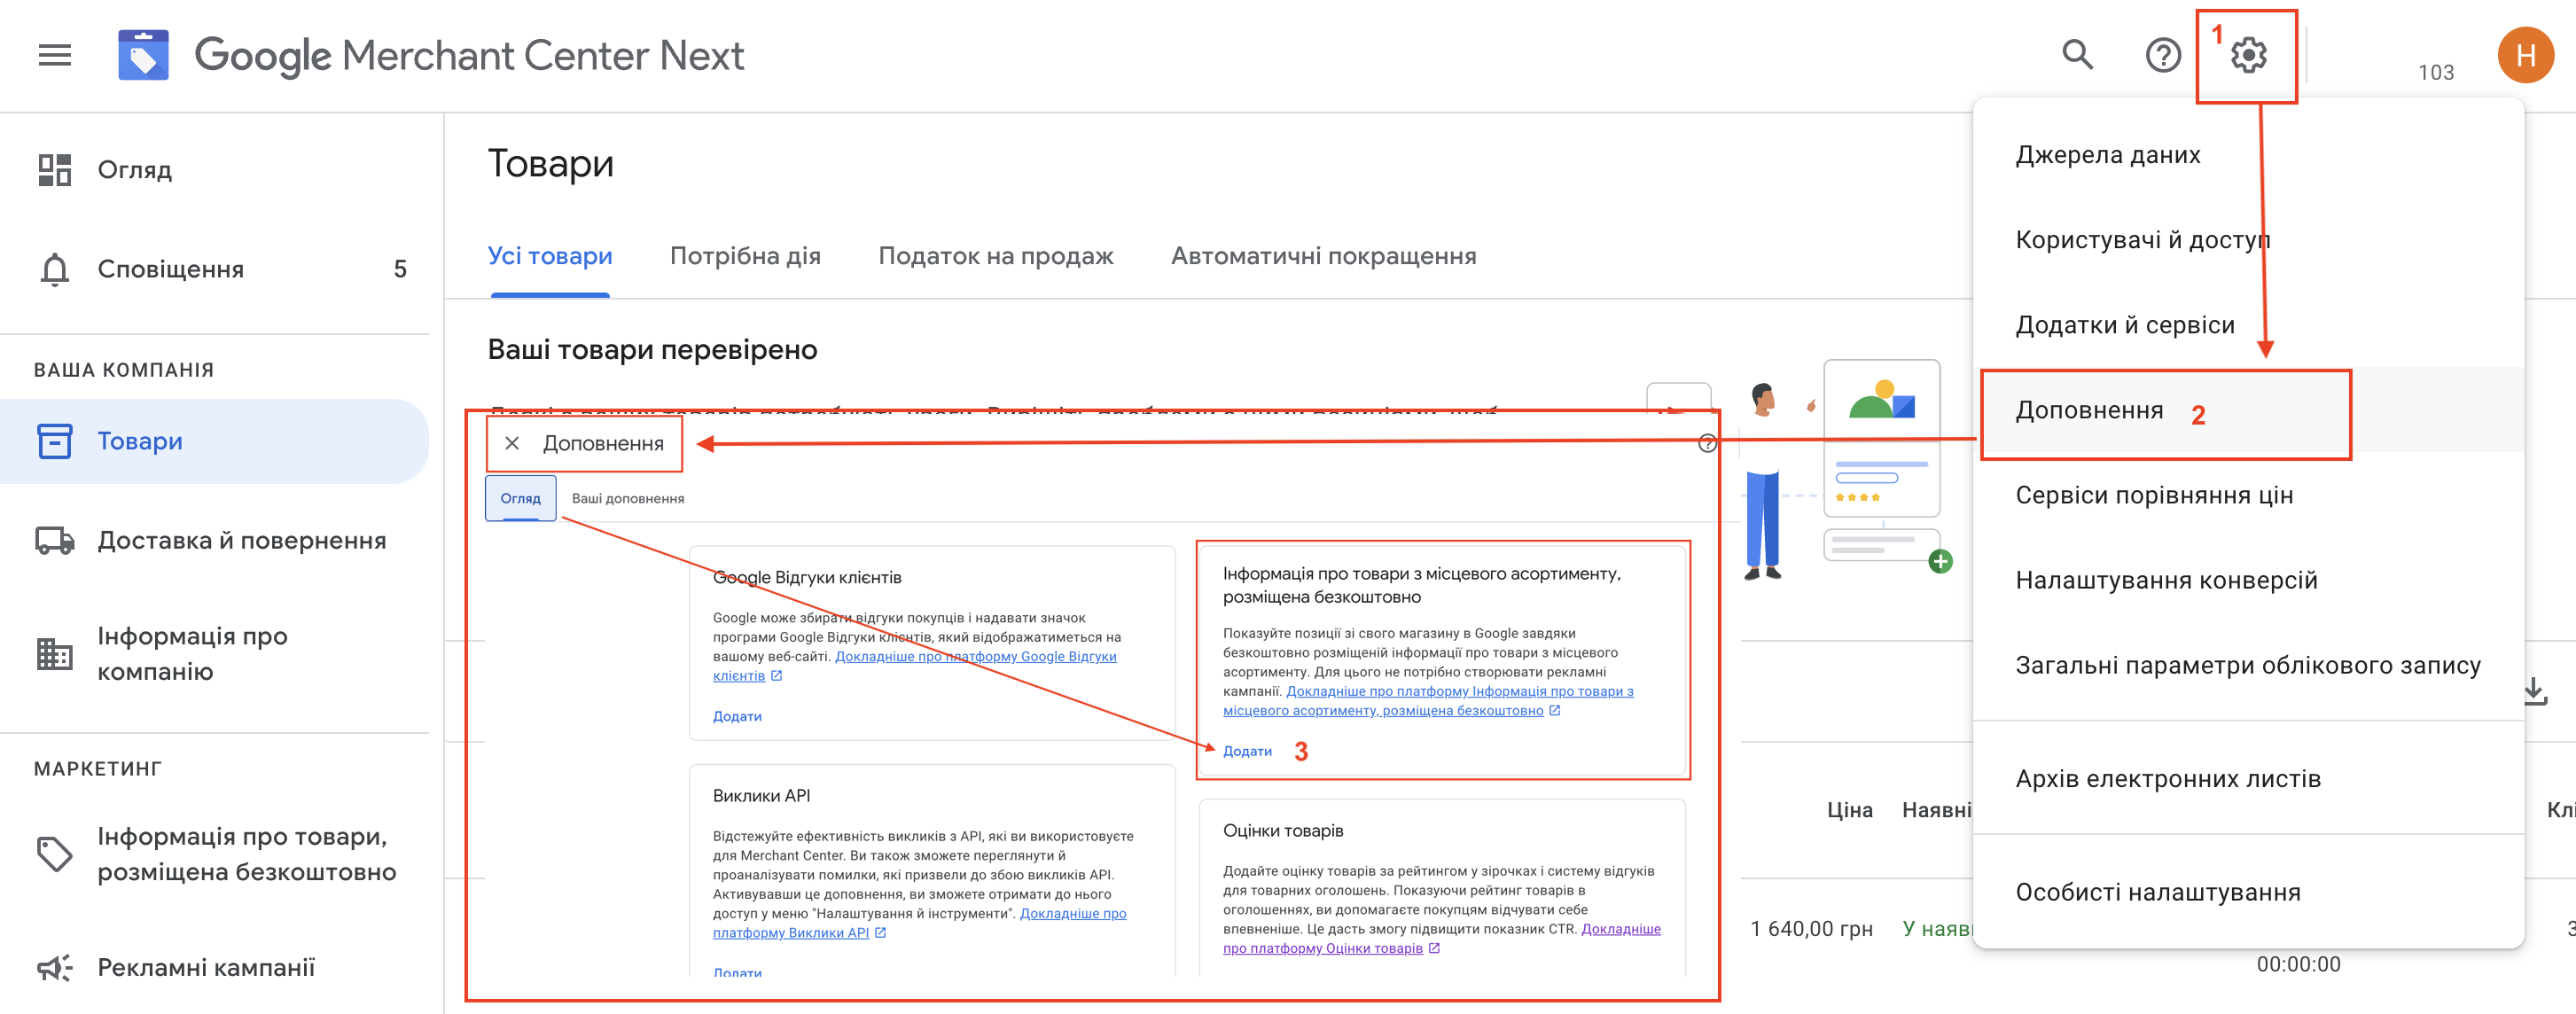2576x1014 pixels.
Task: Choose Доповнення from settings menu
Action: point(2249,411)
